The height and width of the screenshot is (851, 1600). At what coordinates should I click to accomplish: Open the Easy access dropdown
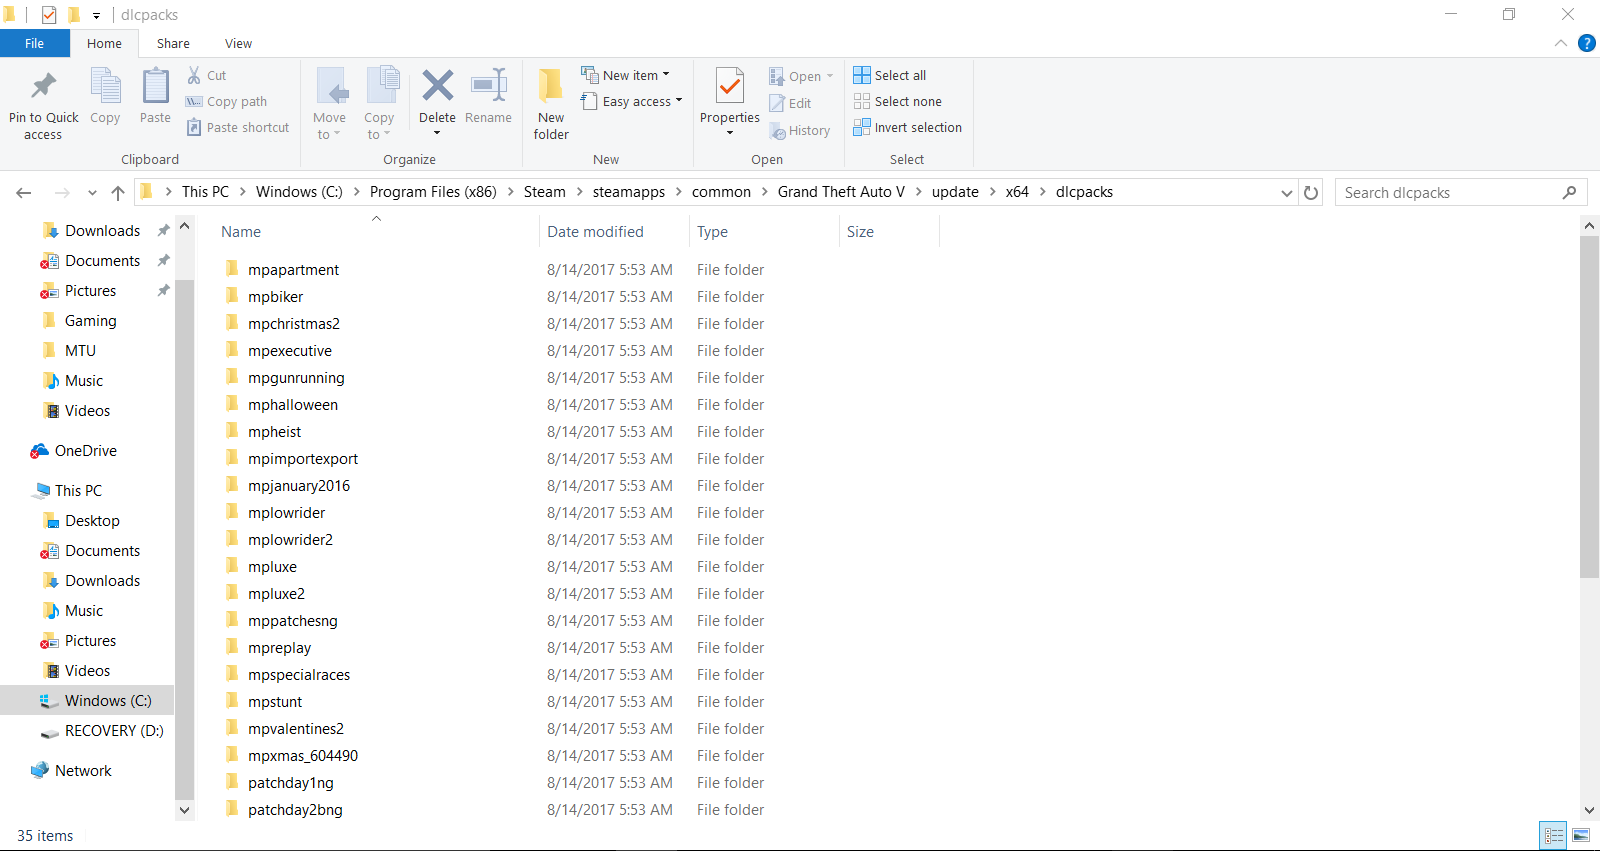click(632, 101)
